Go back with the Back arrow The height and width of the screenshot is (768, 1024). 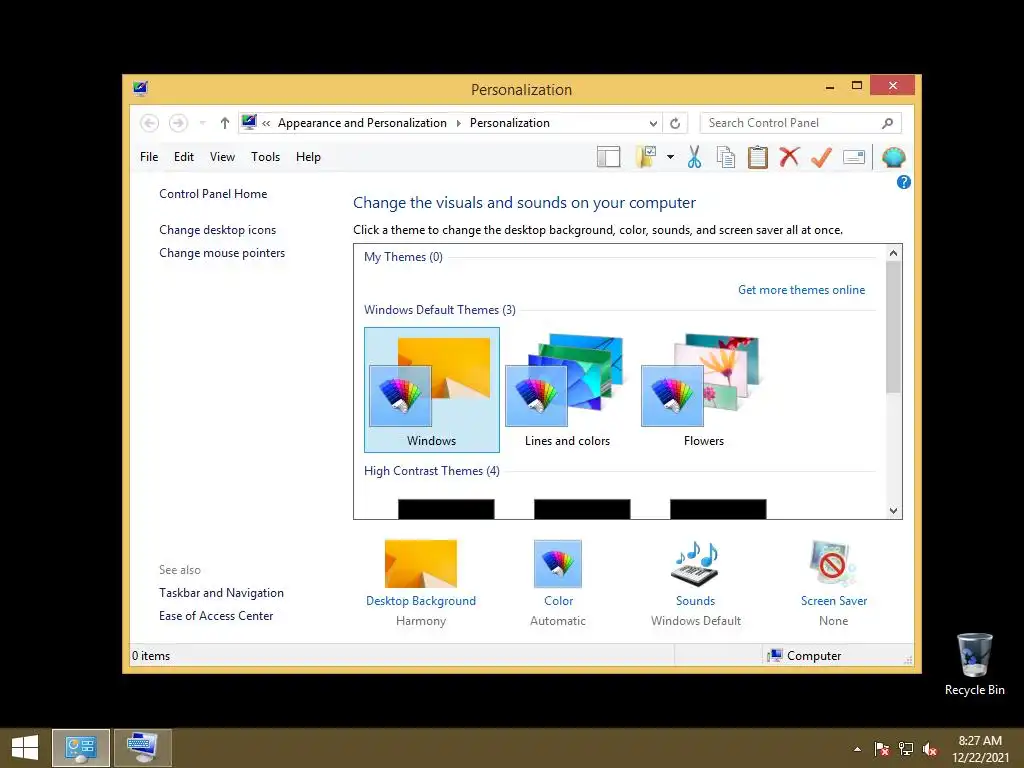click(150, 123)
